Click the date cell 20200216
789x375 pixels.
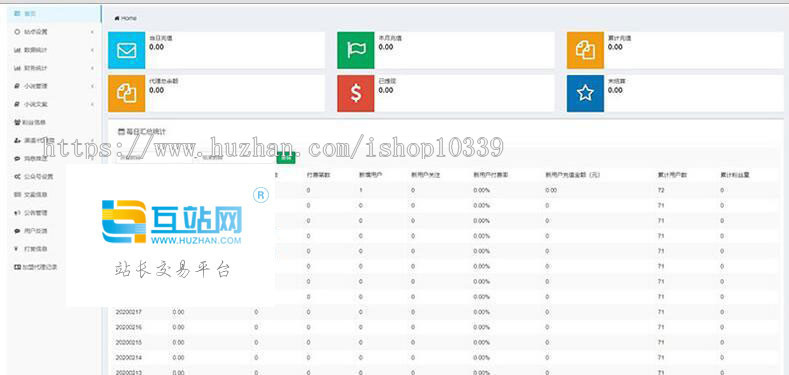[129, 327]
